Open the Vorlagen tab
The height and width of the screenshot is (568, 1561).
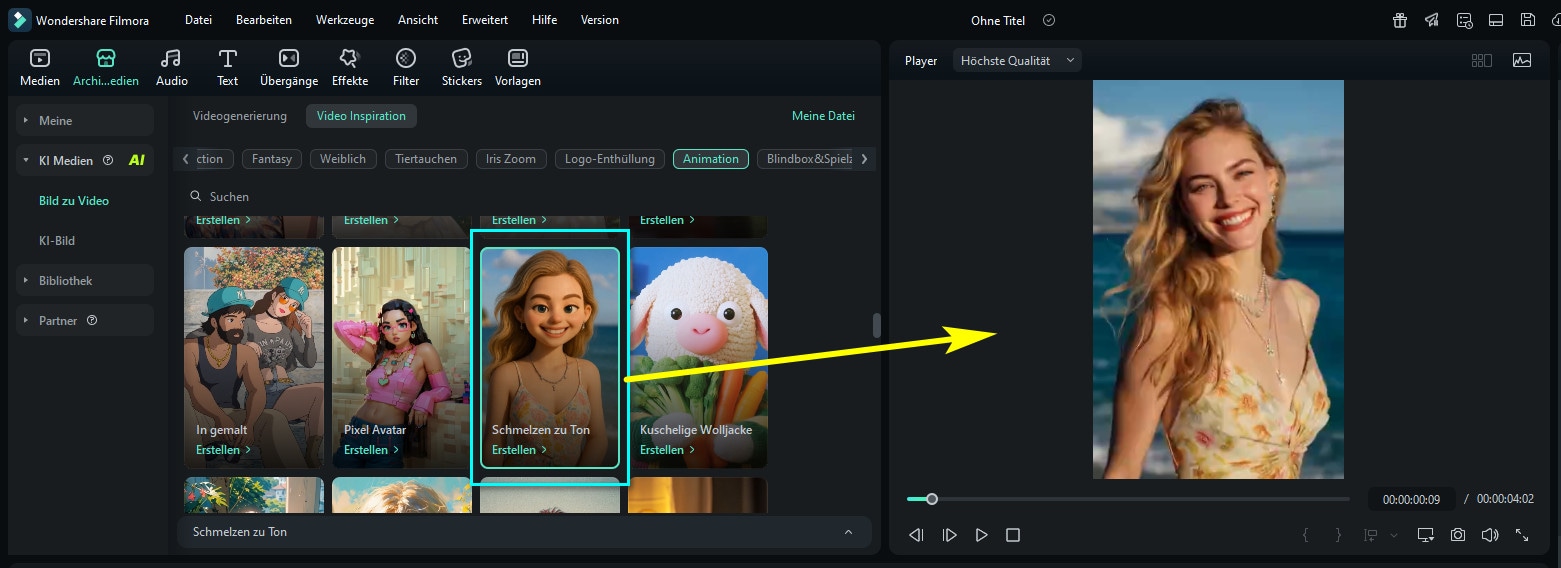tap(518, 68)
